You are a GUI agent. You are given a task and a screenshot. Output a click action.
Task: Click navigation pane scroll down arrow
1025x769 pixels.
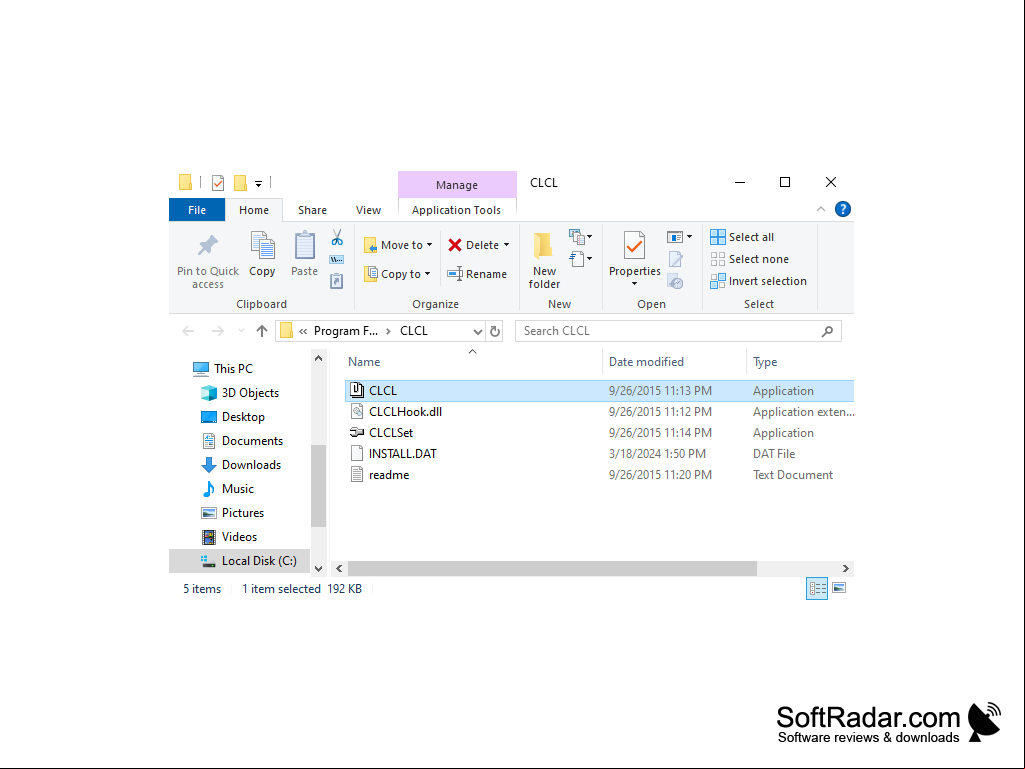318,568
